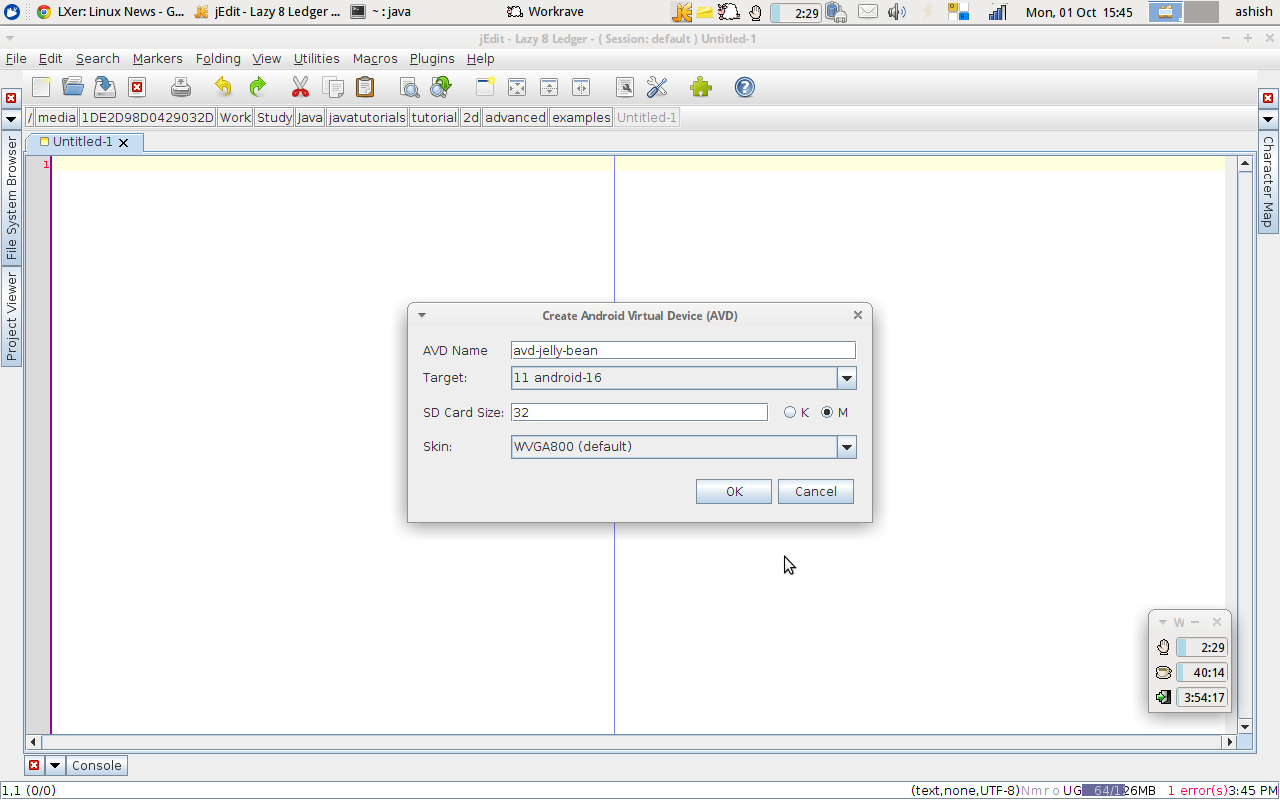
Task: Cancel the Create AVD dialog
Action: point(815,491)
